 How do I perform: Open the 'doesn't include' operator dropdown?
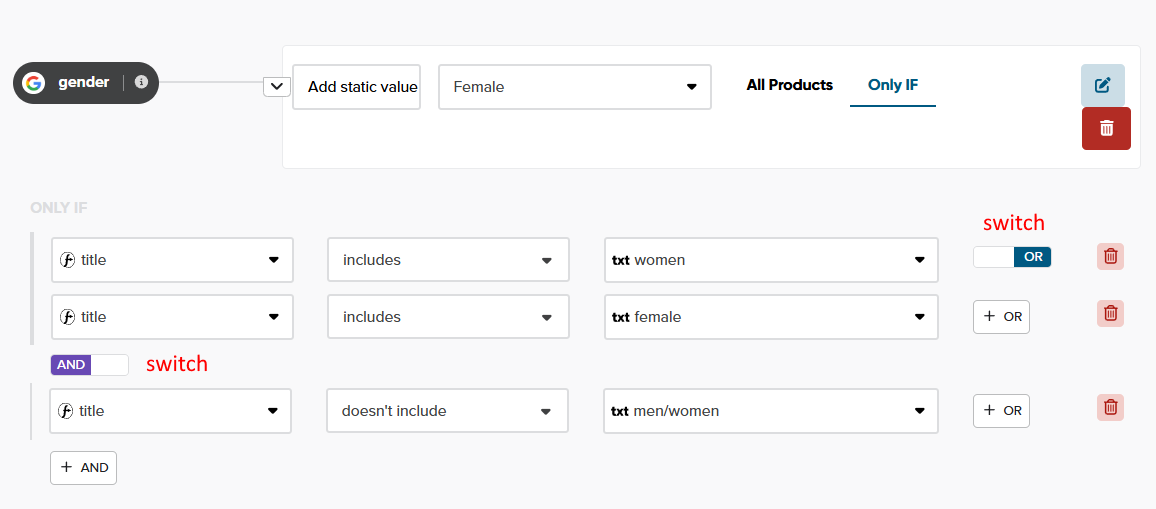[447, 411]
